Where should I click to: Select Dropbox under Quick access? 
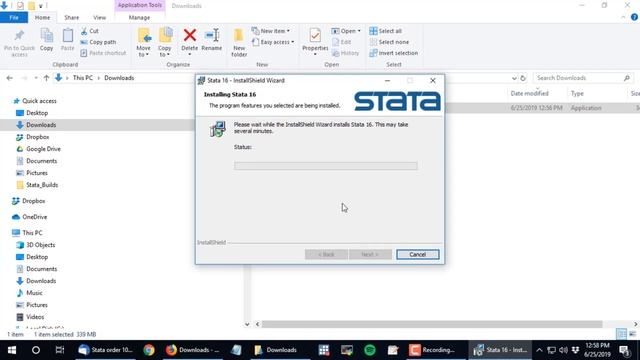tap(38, 137)
